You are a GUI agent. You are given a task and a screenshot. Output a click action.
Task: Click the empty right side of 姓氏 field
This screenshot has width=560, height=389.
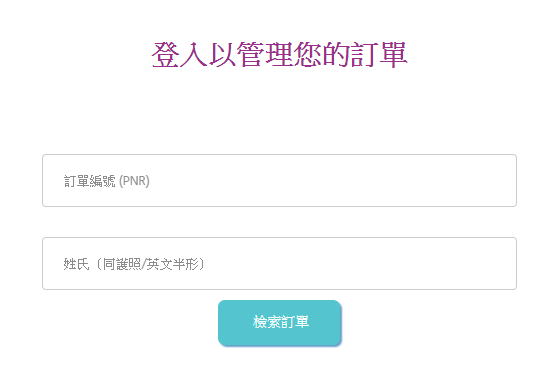[x=393, y=263]
